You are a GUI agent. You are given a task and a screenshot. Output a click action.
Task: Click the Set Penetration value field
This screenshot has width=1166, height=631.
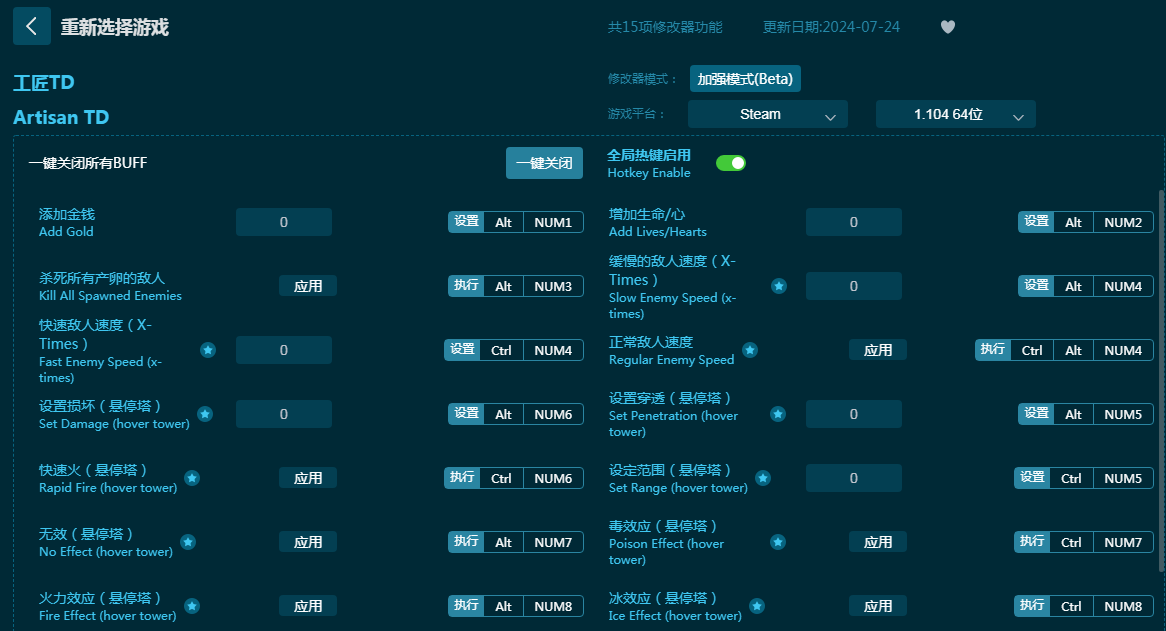click(x=854, y=414)
